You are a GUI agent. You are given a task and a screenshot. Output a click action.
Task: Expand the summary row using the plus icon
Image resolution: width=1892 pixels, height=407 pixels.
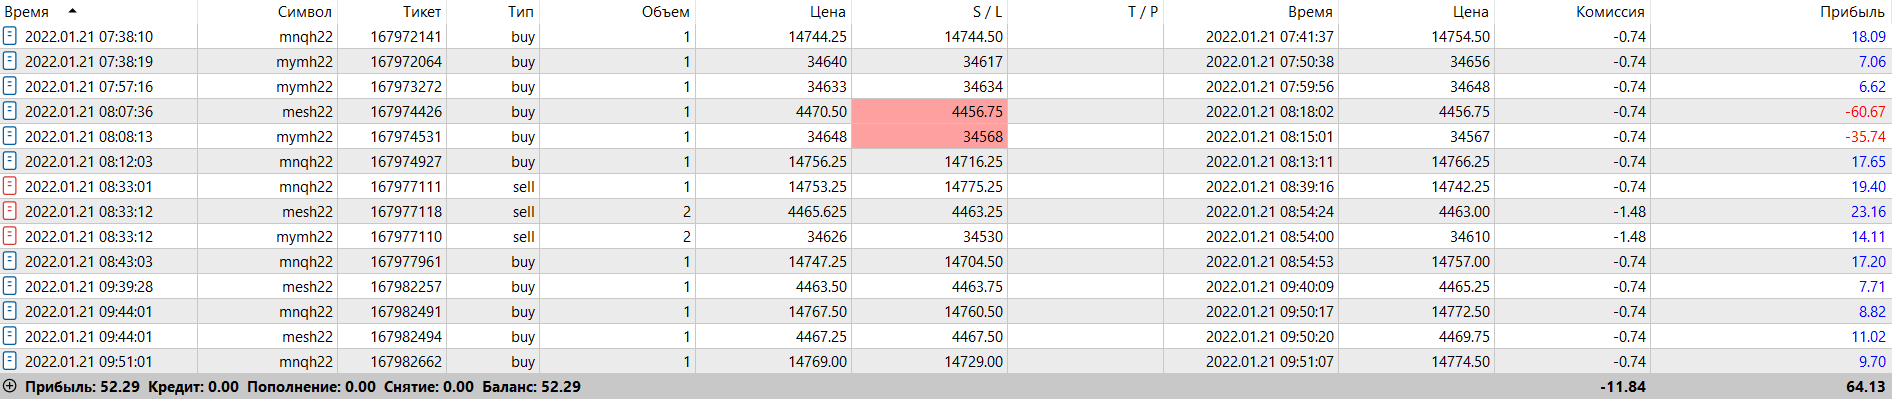[10, 387]
